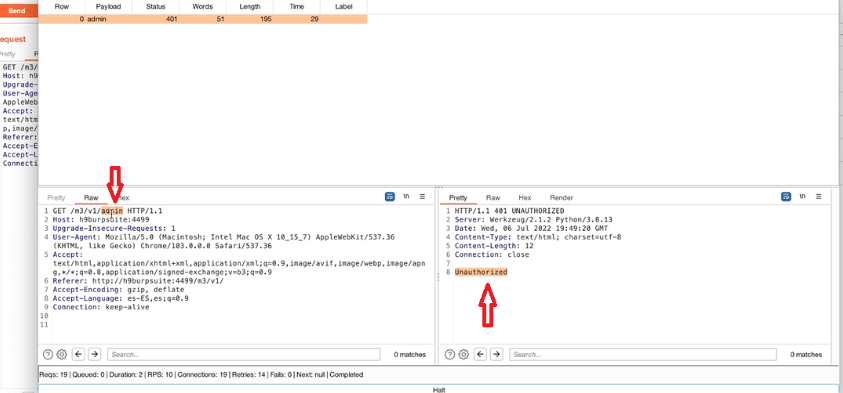
Task: Sort the results table by the Status column
Action: (x=155, y=7)
